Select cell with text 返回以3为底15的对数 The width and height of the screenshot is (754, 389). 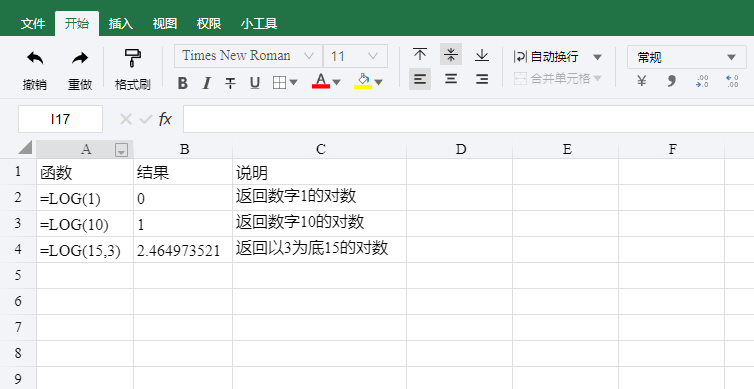tap(320, 250)
